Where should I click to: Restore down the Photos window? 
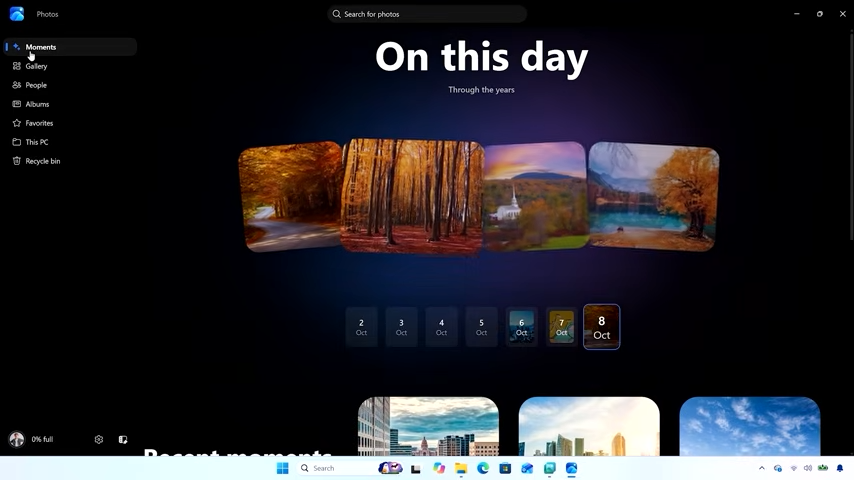click(x=820, y=14)
